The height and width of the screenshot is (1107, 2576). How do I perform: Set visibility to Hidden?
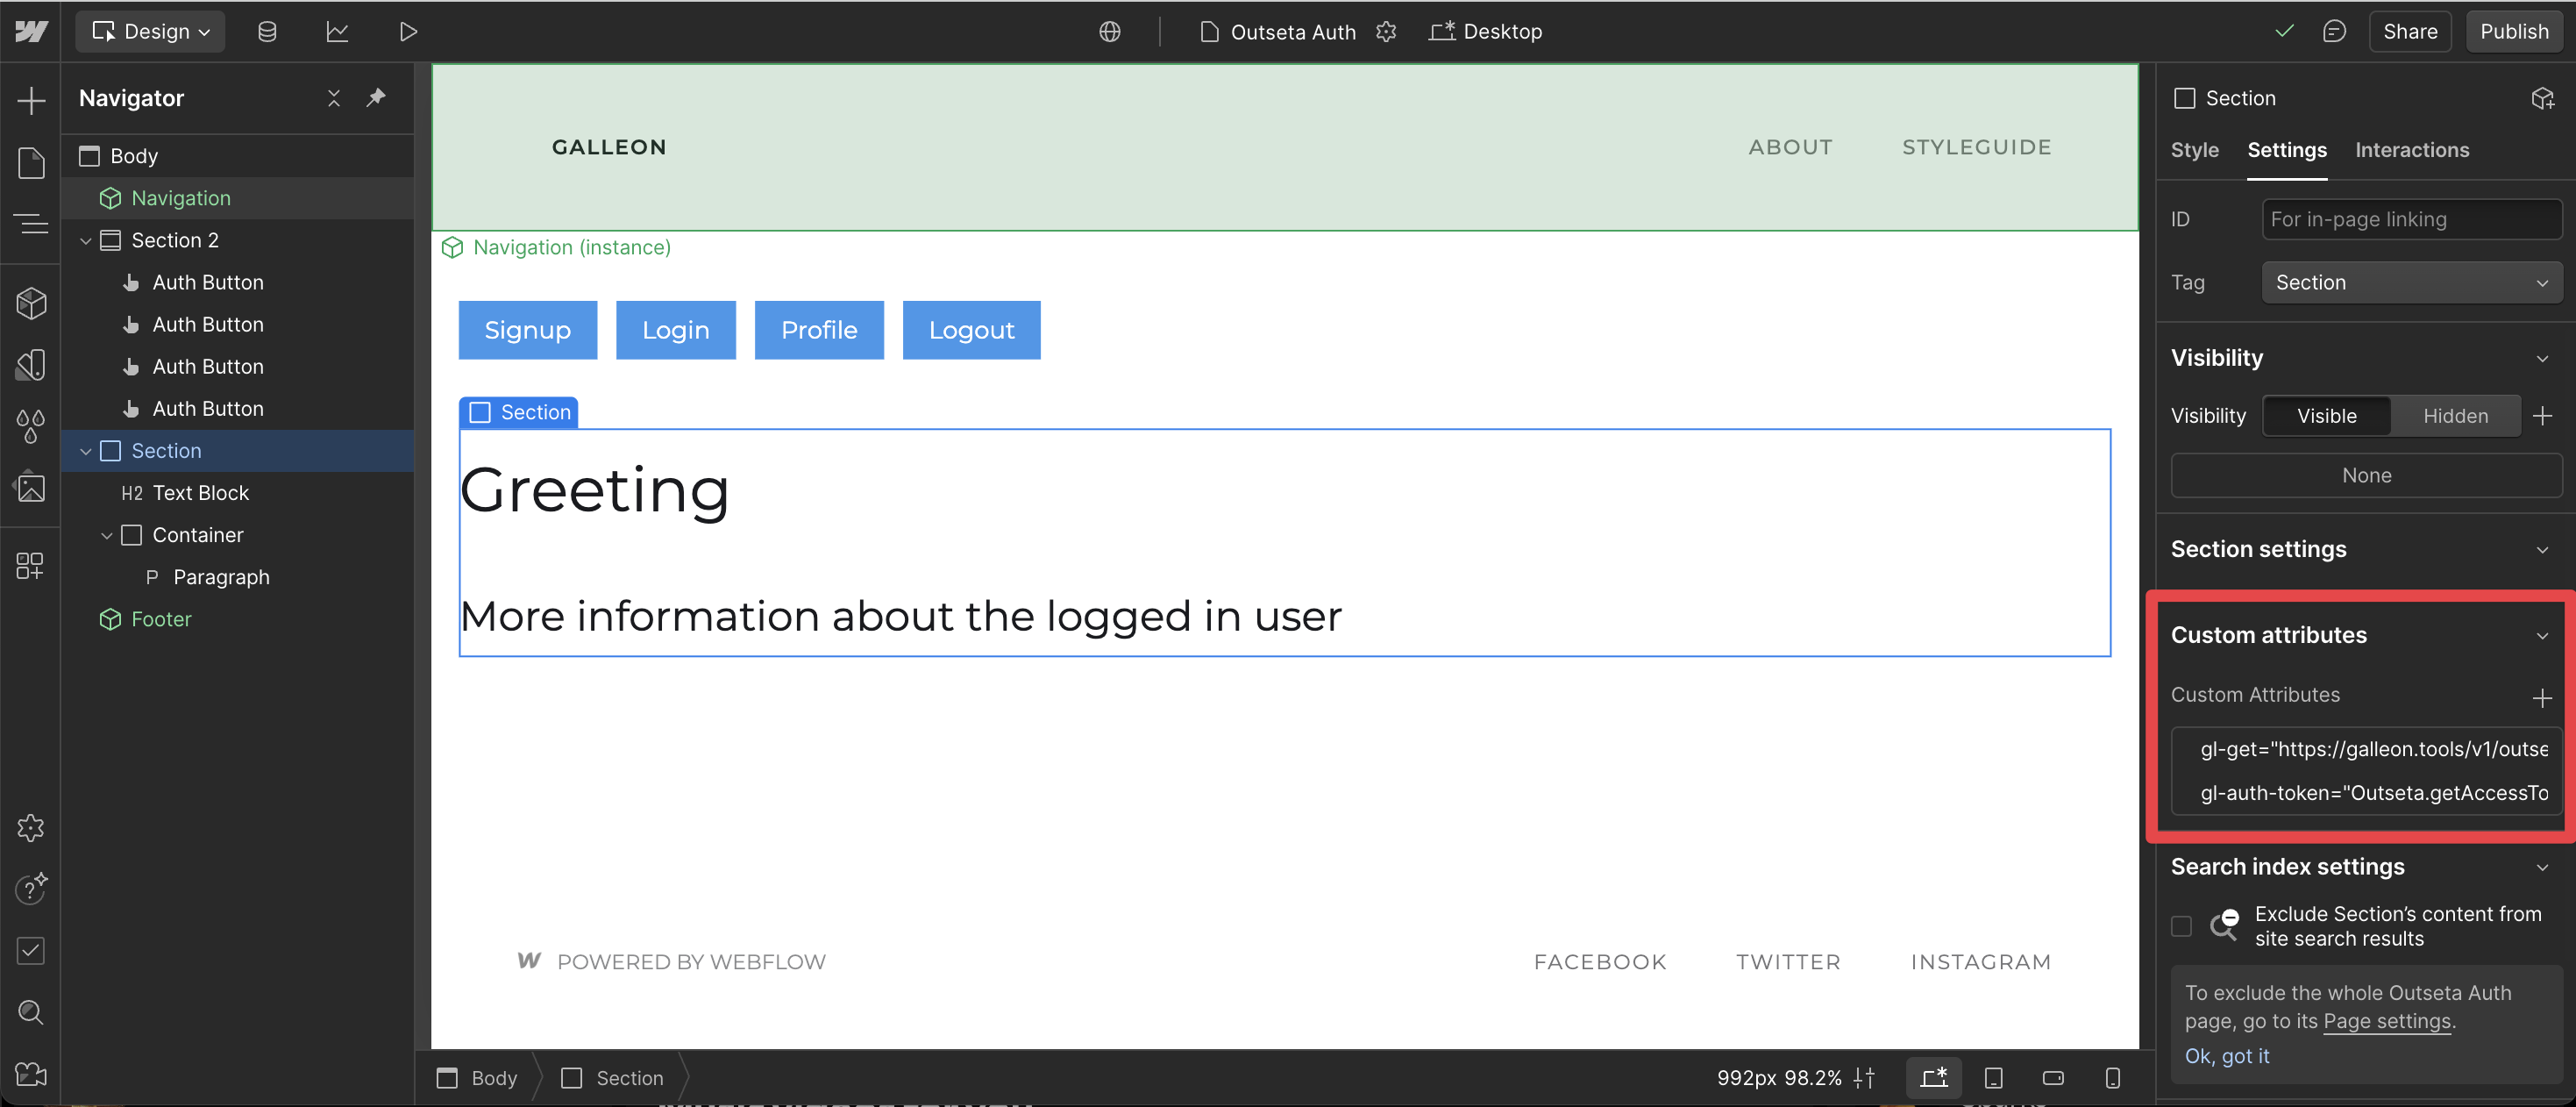2454,416
